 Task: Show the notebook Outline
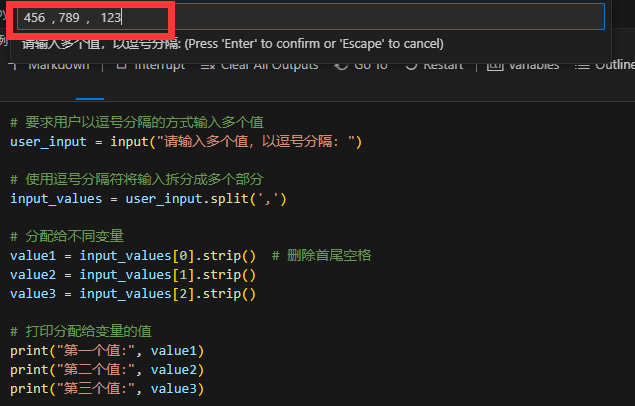604,66
